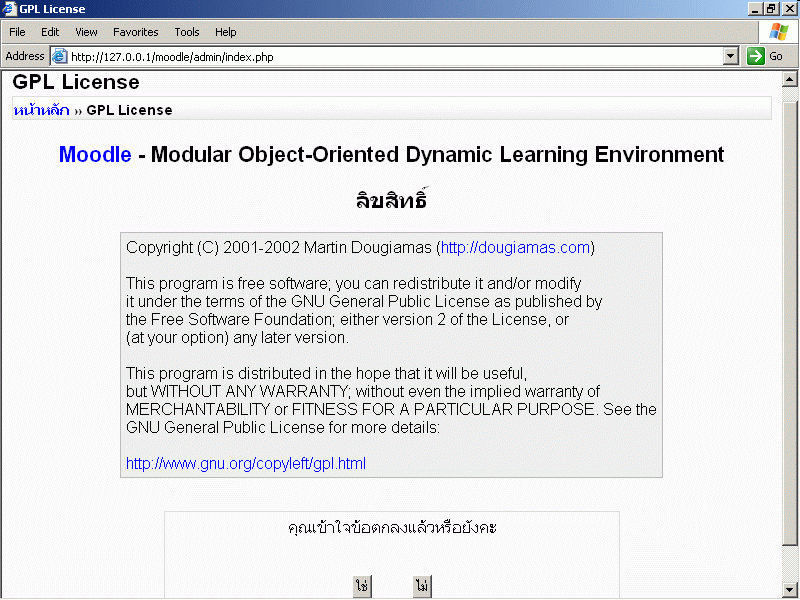Click the scrollbar up arrow
Image resolution: width=800 pixels, height=600 pixels.
(x=789, y=80)
